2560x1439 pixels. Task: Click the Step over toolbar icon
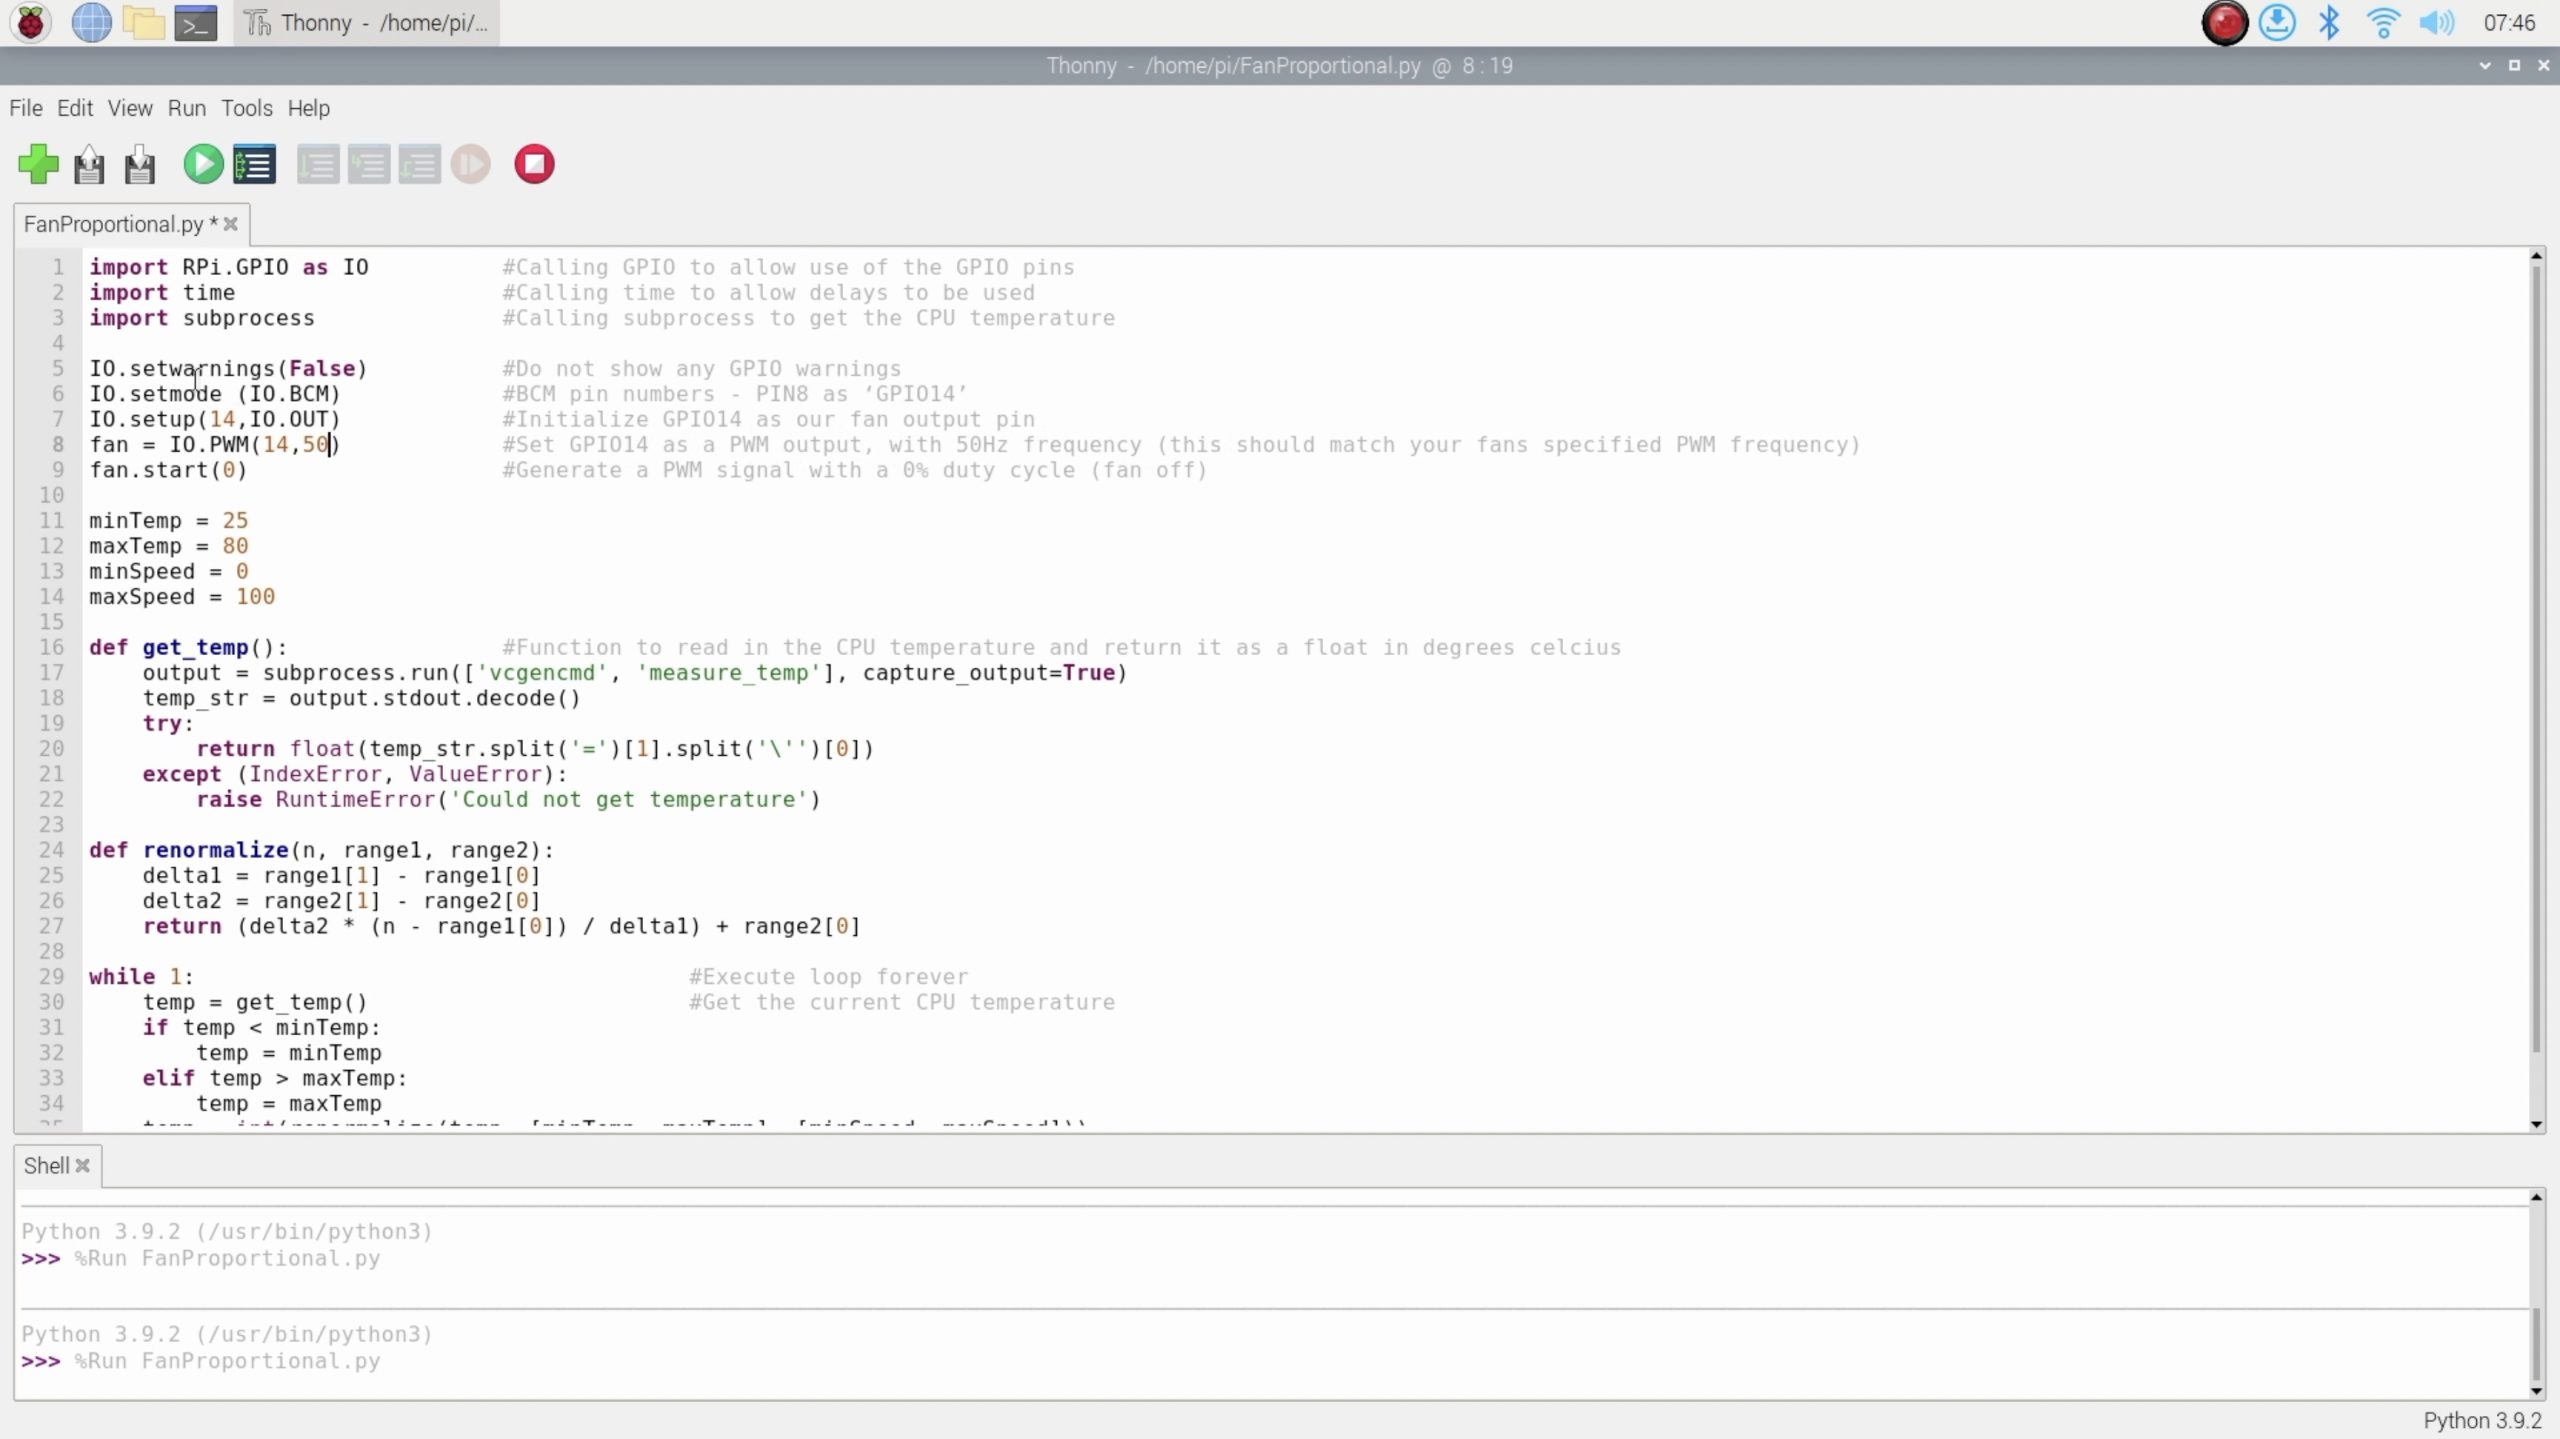318,164
